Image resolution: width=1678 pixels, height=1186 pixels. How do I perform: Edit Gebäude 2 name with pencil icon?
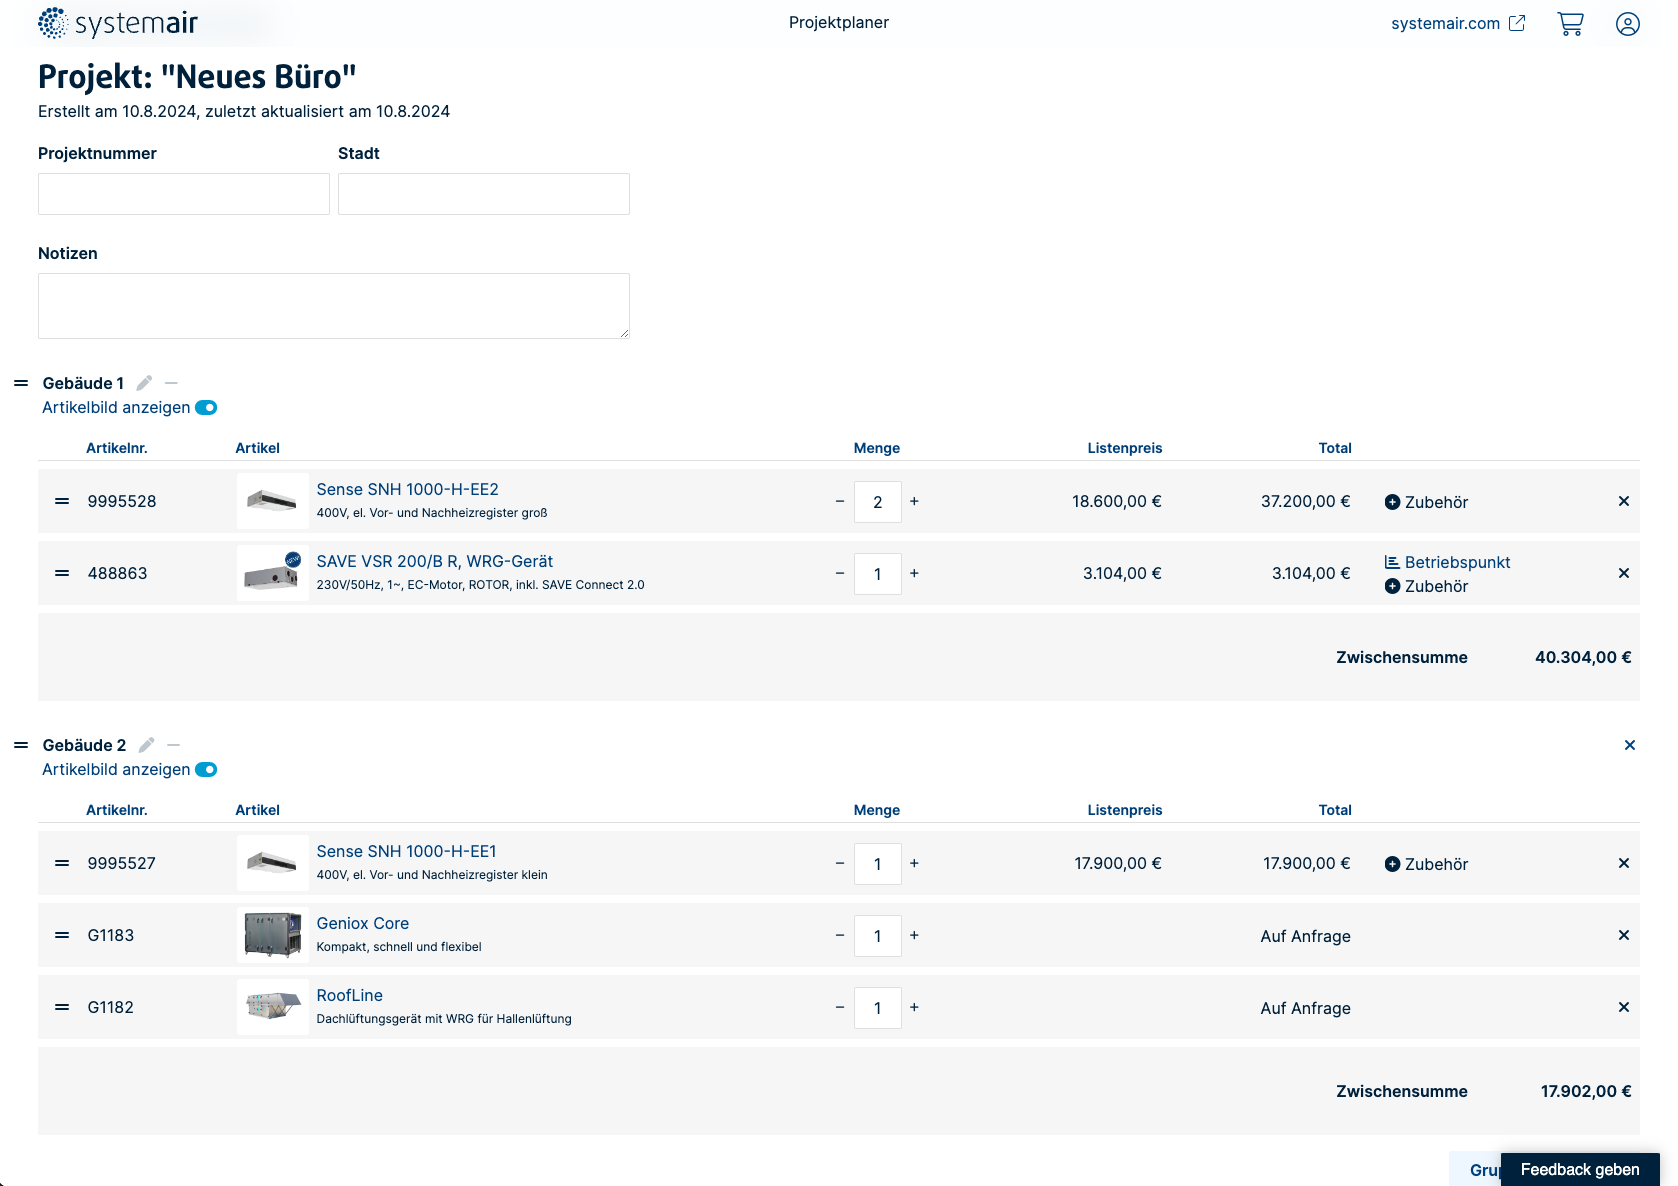coord(146,745)
